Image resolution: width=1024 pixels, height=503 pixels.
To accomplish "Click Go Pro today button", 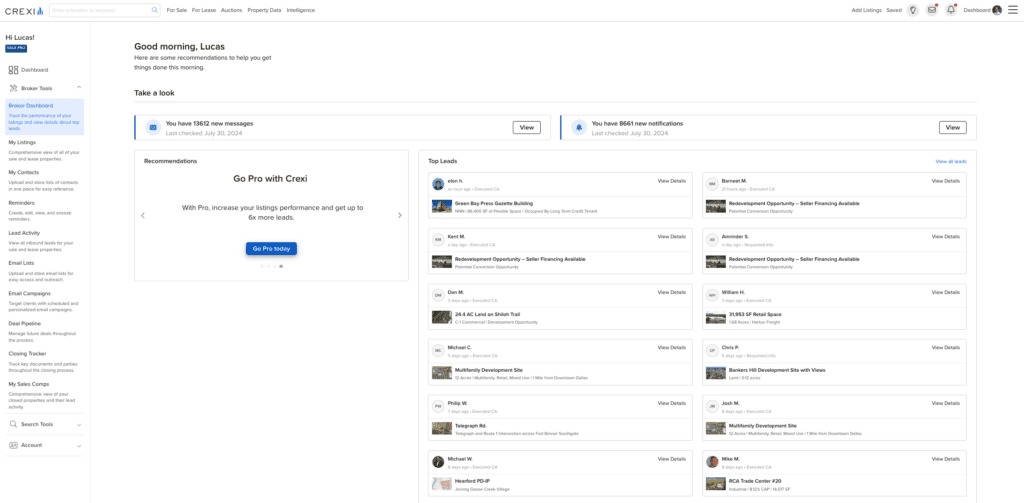I will coord(272,249).
